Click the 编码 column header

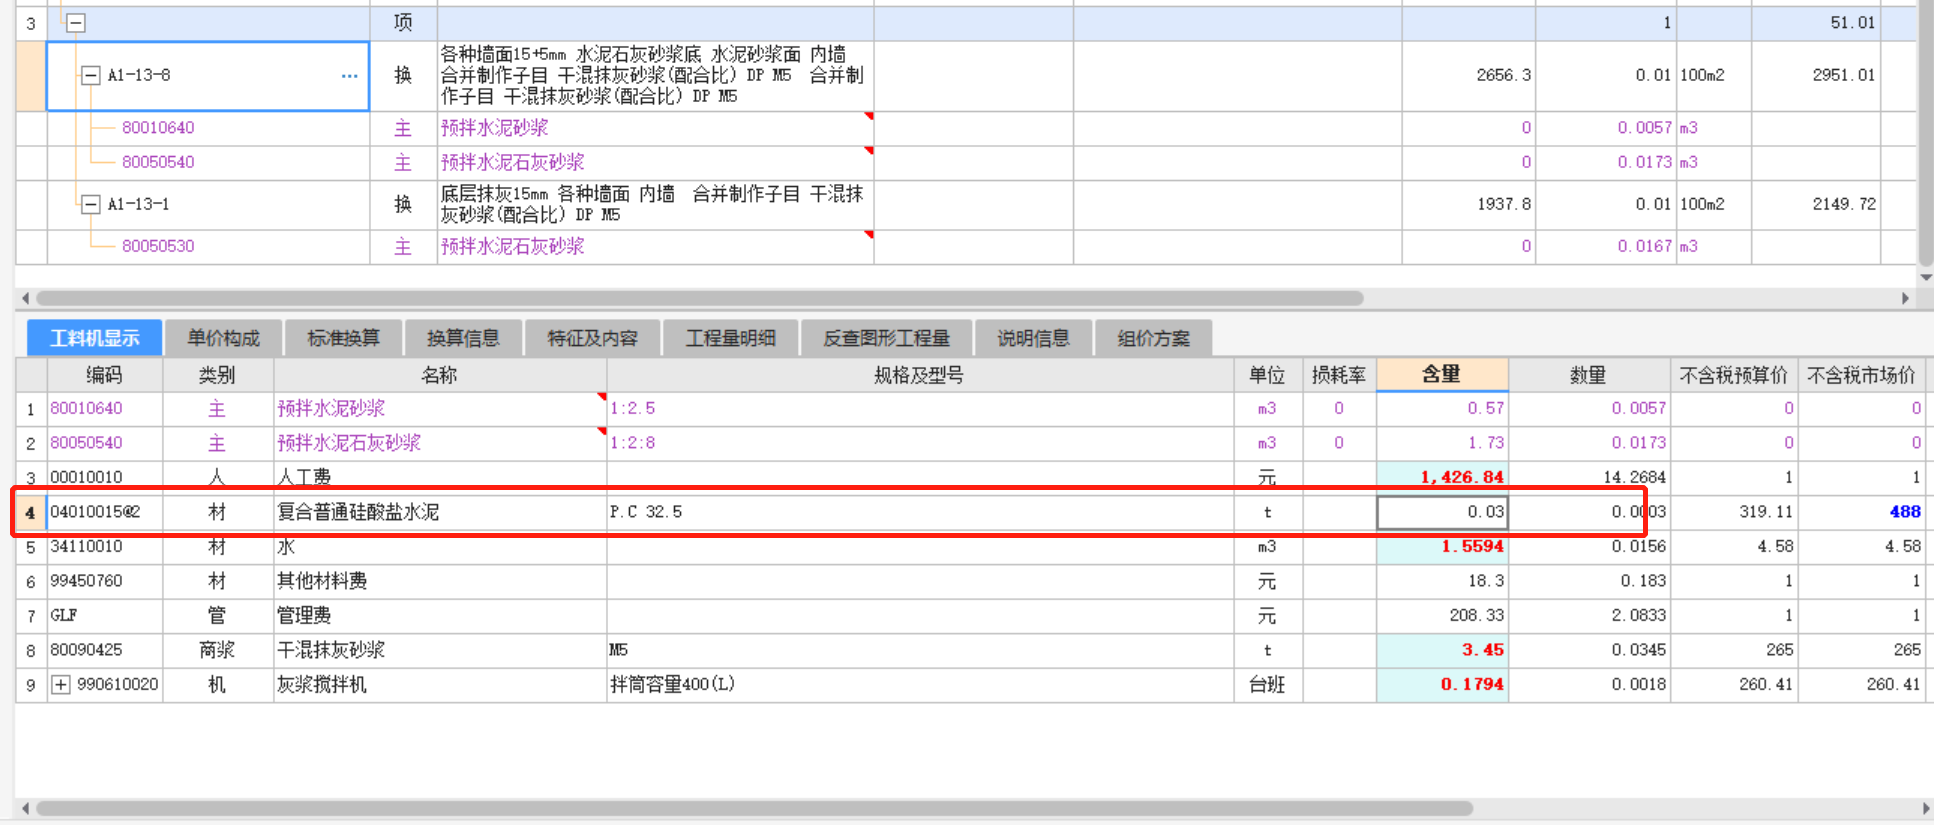pyautogui.click(x=104, y=375)
